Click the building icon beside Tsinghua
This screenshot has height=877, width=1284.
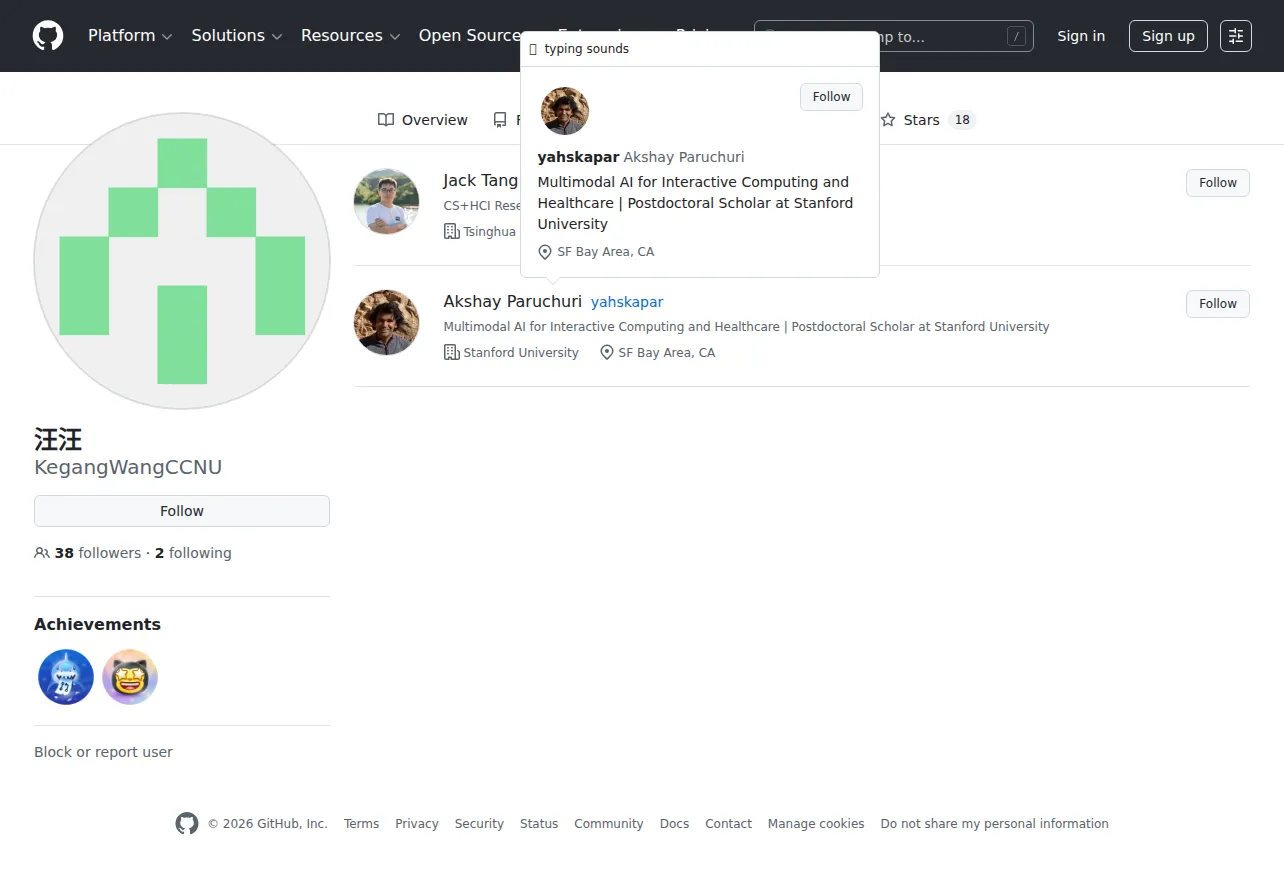[452, 231]
